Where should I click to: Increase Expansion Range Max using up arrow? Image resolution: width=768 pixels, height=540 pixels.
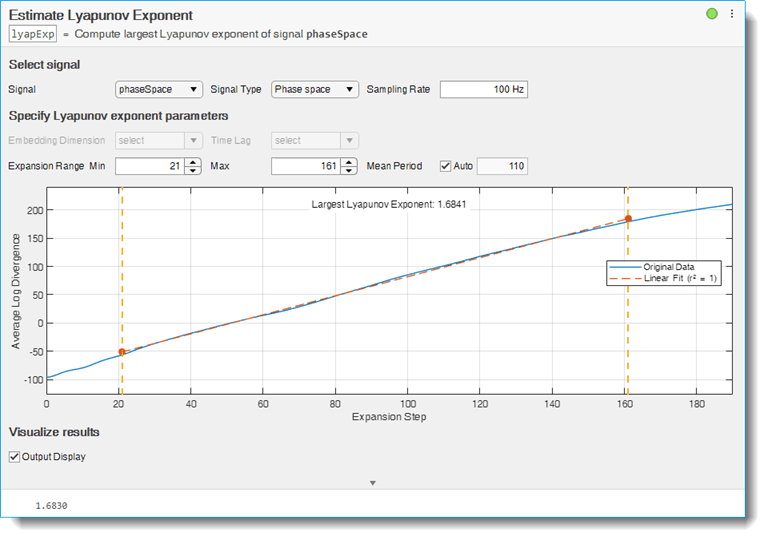tap(349, 162)
